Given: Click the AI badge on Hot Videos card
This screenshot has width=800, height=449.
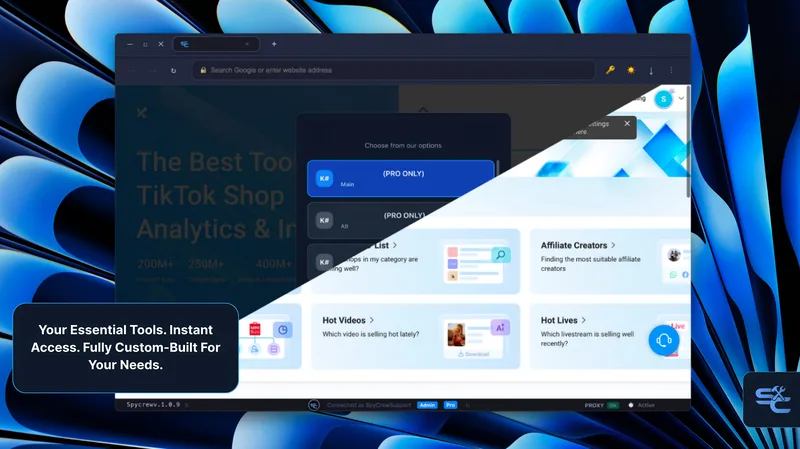Looking at the screenshot, I should pos(500,328).
